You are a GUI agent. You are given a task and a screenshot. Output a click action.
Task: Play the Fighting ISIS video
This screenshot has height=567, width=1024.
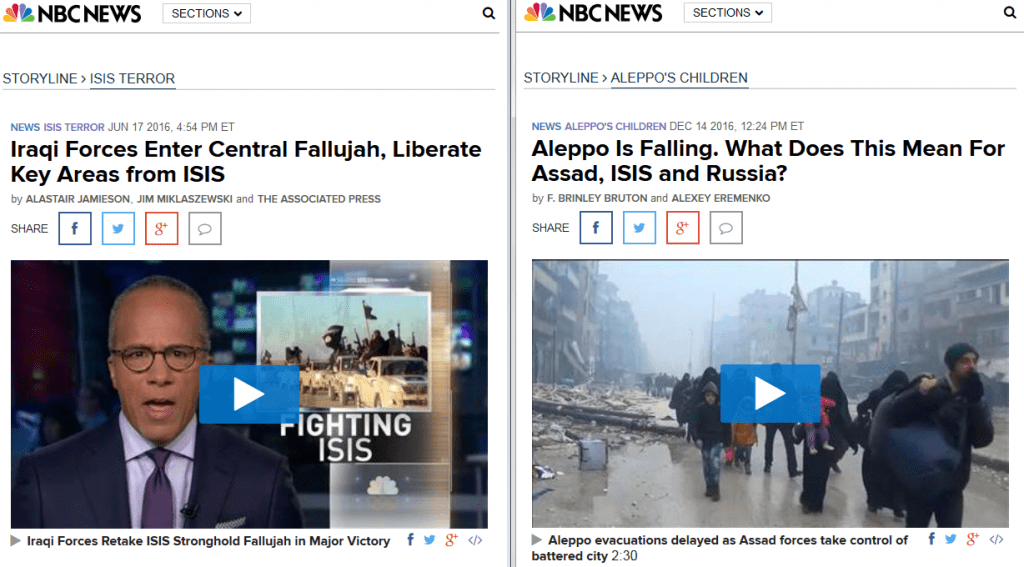point(249,395)
